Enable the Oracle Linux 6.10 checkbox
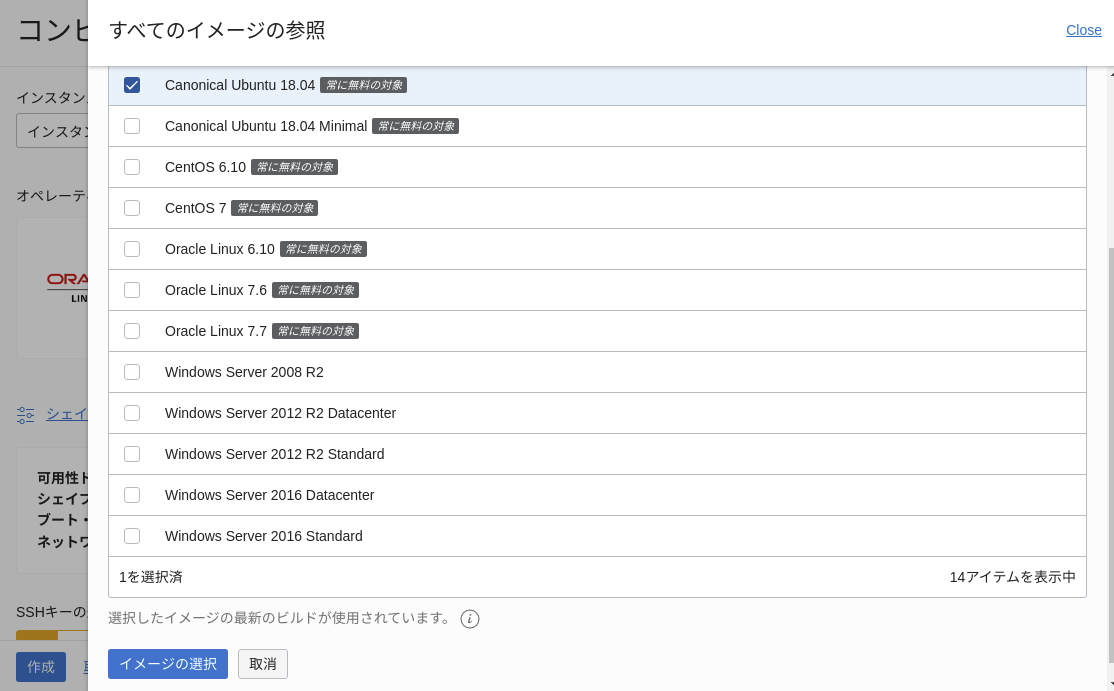This screenshot has height=691, width=1114. pos(132,249)
